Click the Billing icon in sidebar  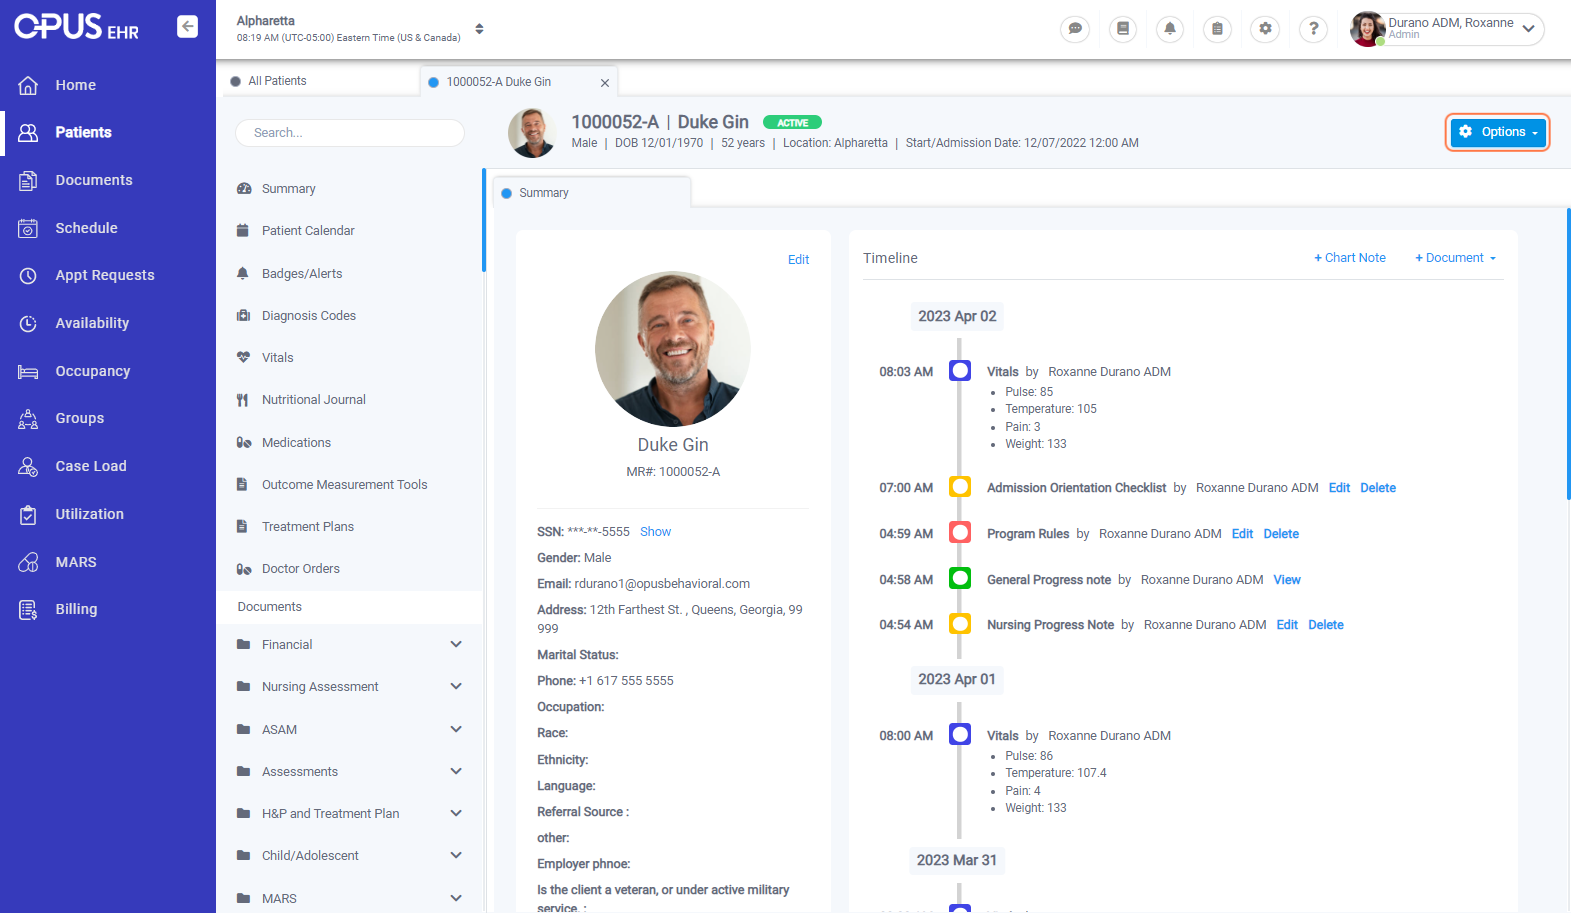click(28, 609)
